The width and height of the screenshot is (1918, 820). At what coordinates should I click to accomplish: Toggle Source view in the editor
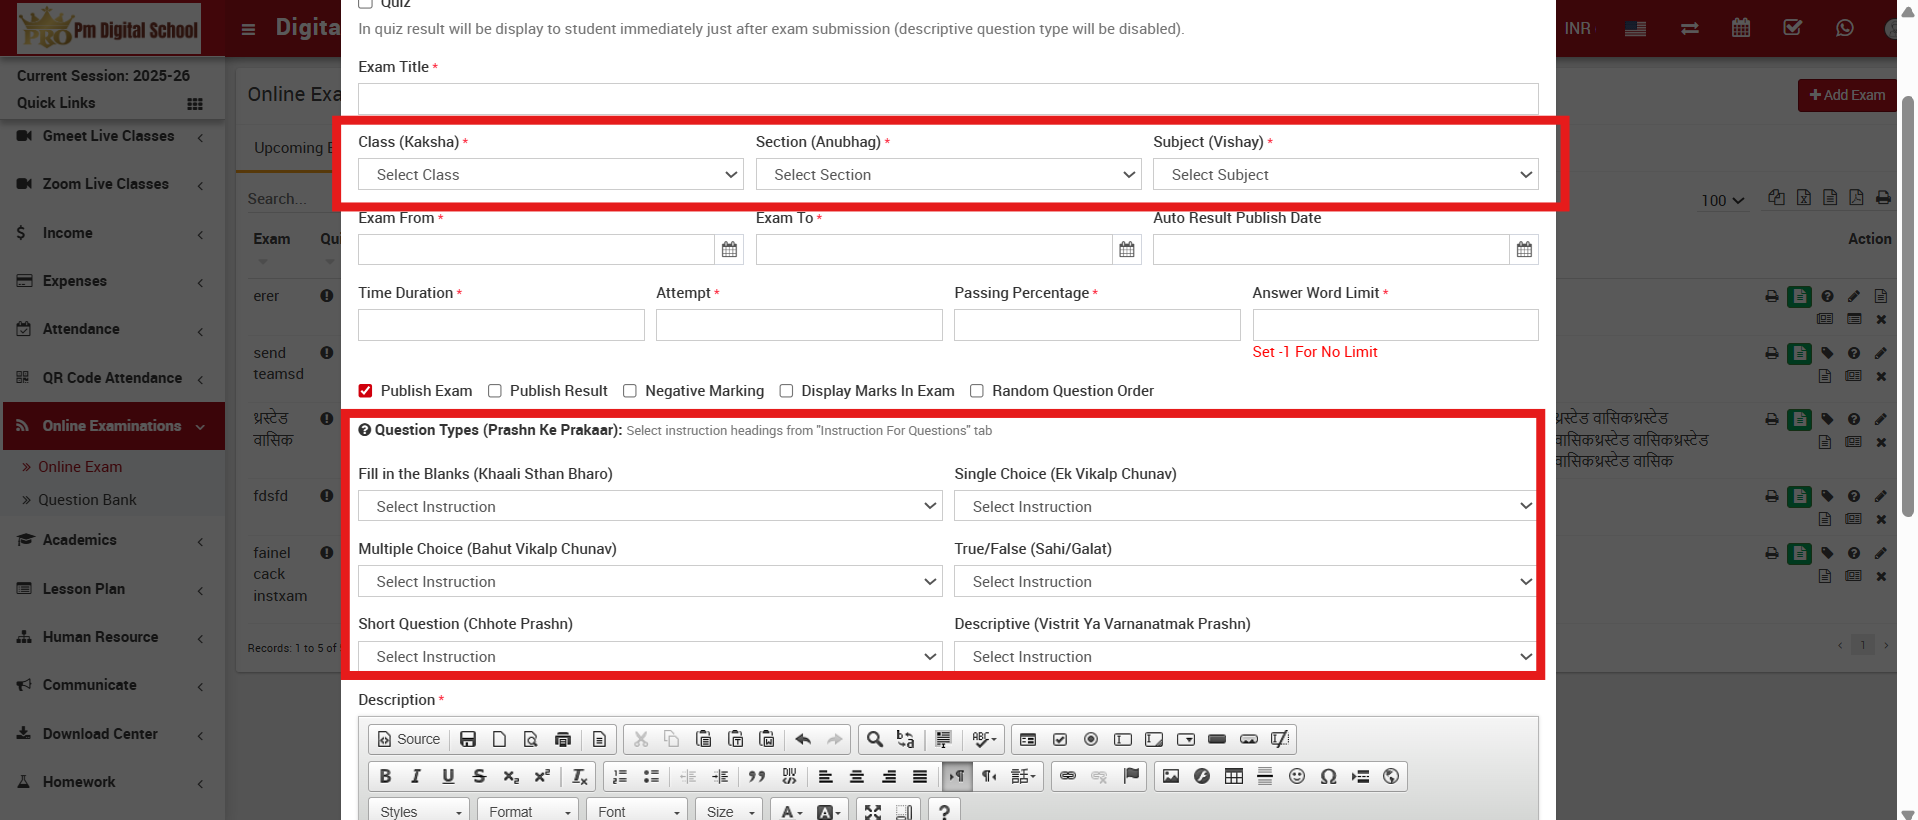409,739
